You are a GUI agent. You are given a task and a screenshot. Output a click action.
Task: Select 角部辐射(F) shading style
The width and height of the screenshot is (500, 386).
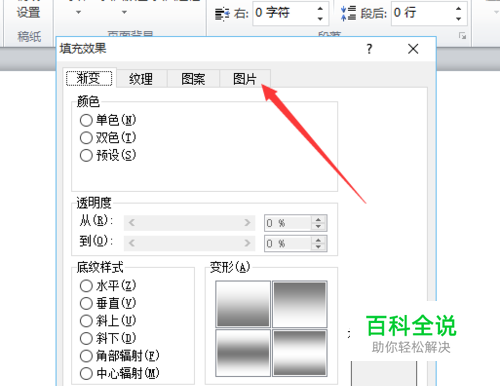(120, 356)
